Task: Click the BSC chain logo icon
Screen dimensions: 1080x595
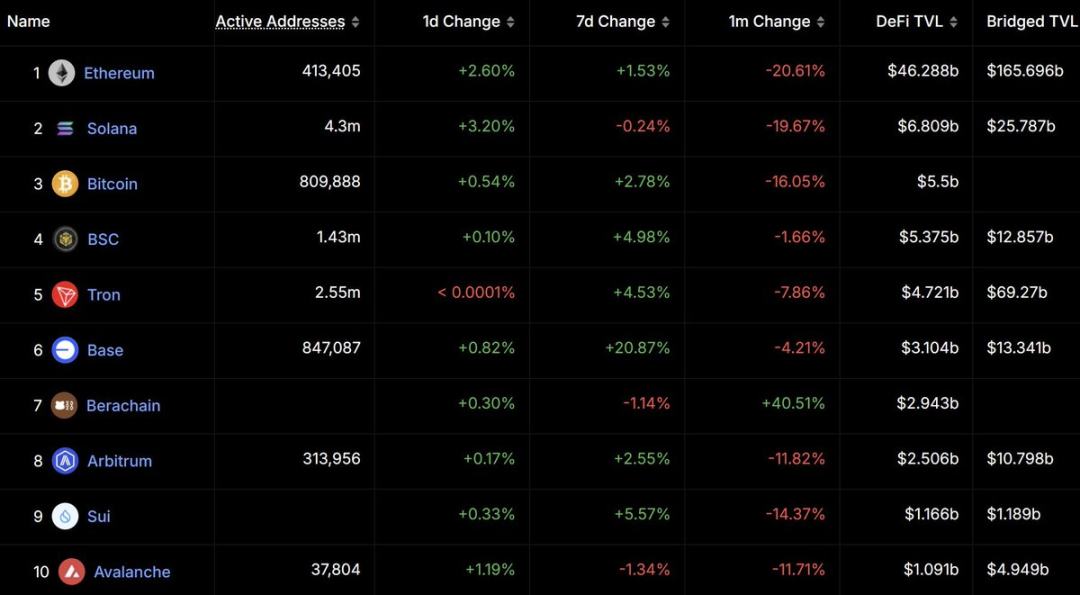Action: 66,239
